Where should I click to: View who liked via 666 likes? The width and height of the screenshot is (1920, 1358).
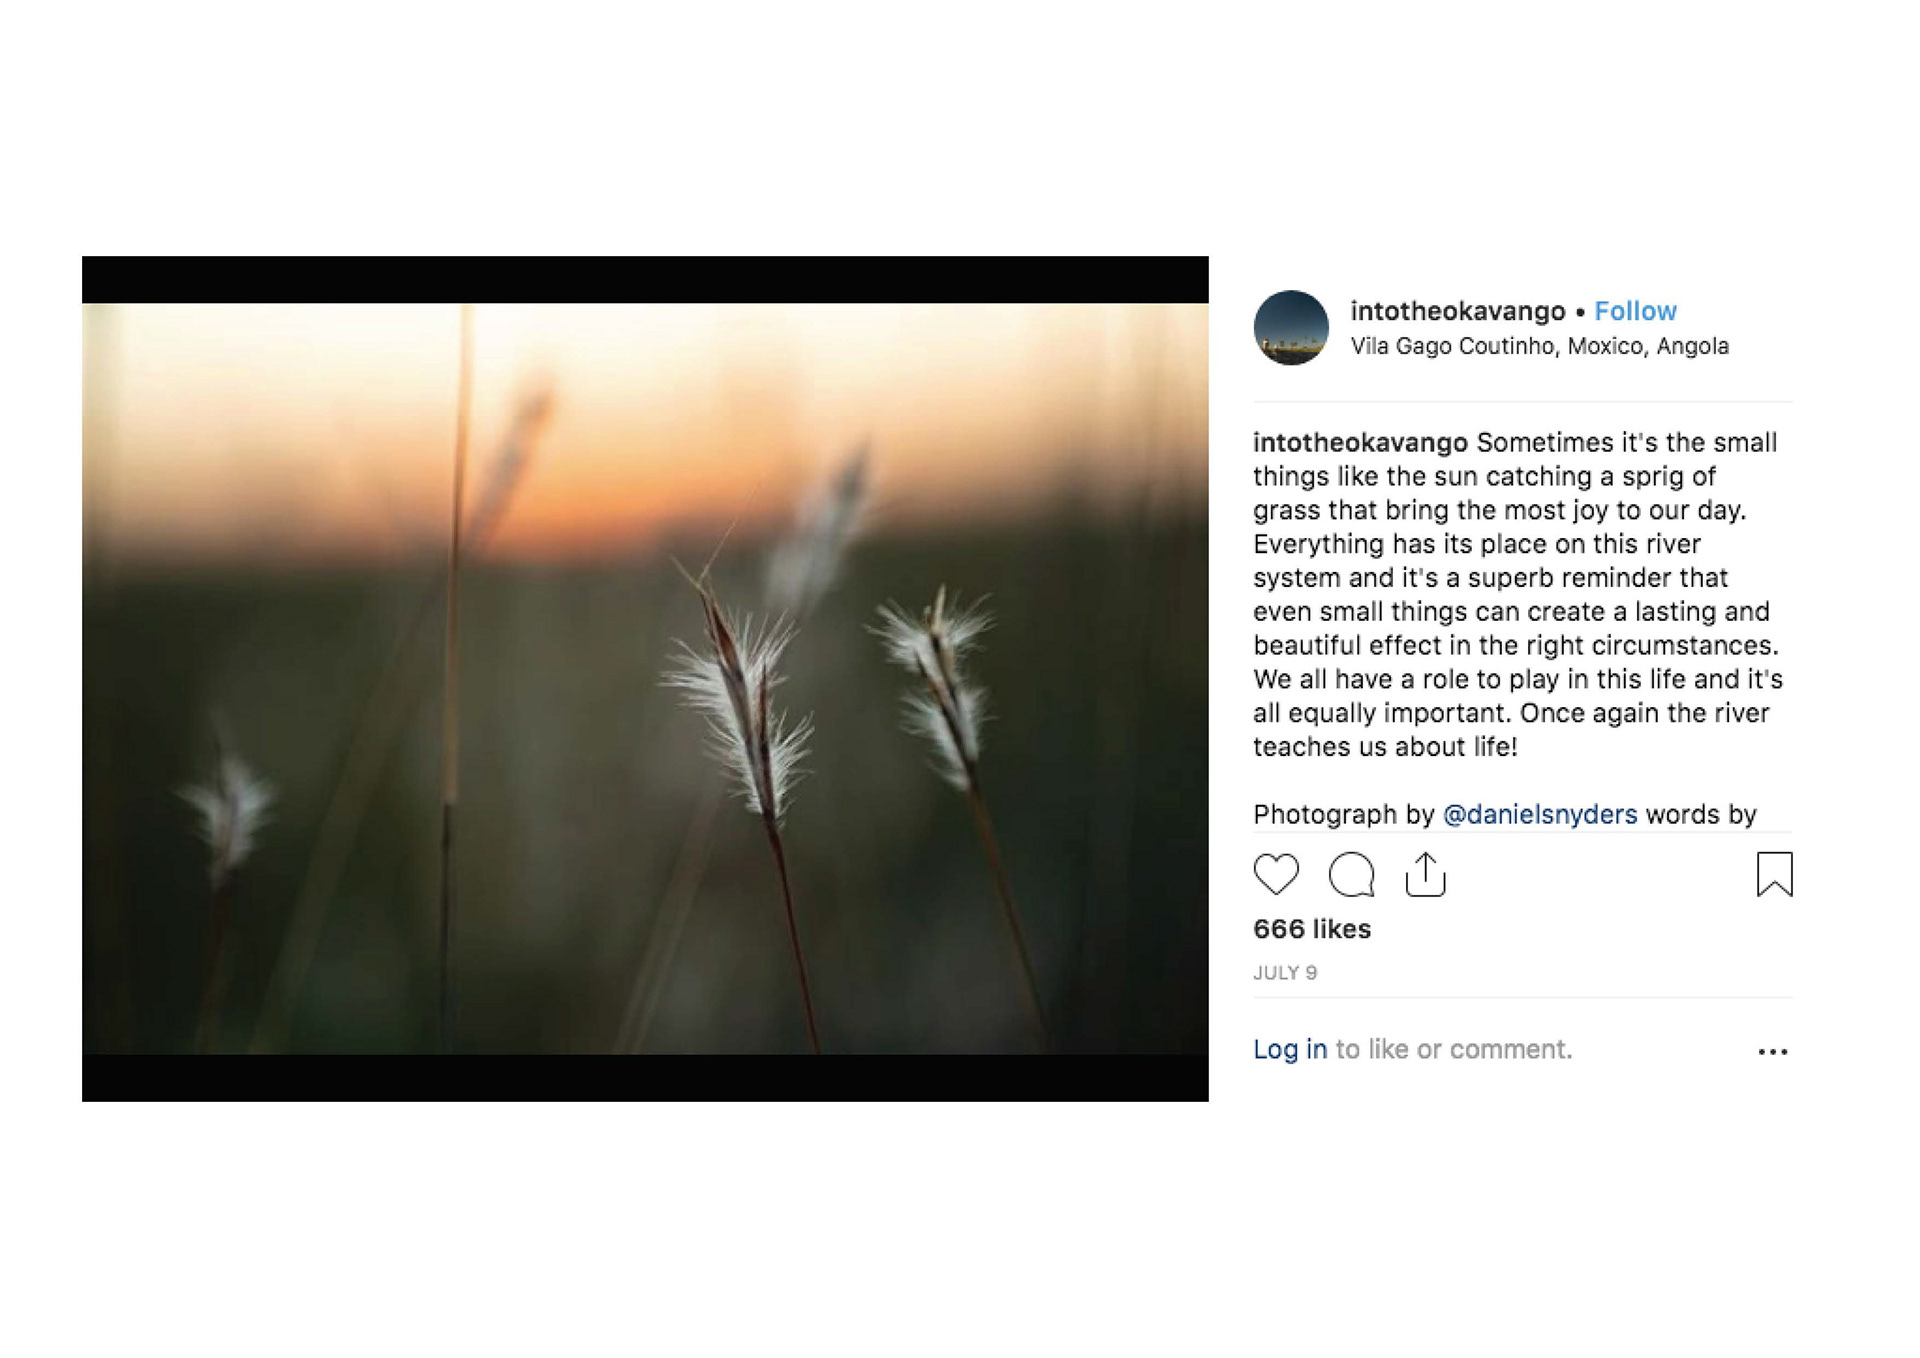[x=1312, y=929]
